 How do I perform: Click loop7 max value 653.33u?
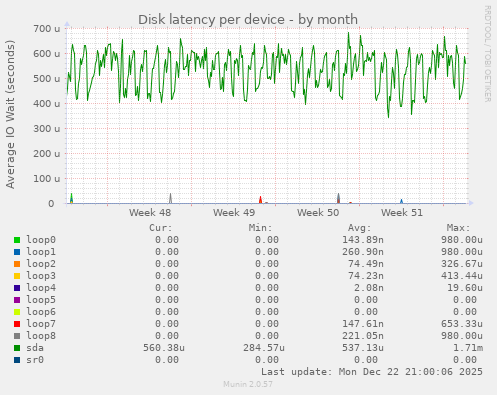(462, 324)
